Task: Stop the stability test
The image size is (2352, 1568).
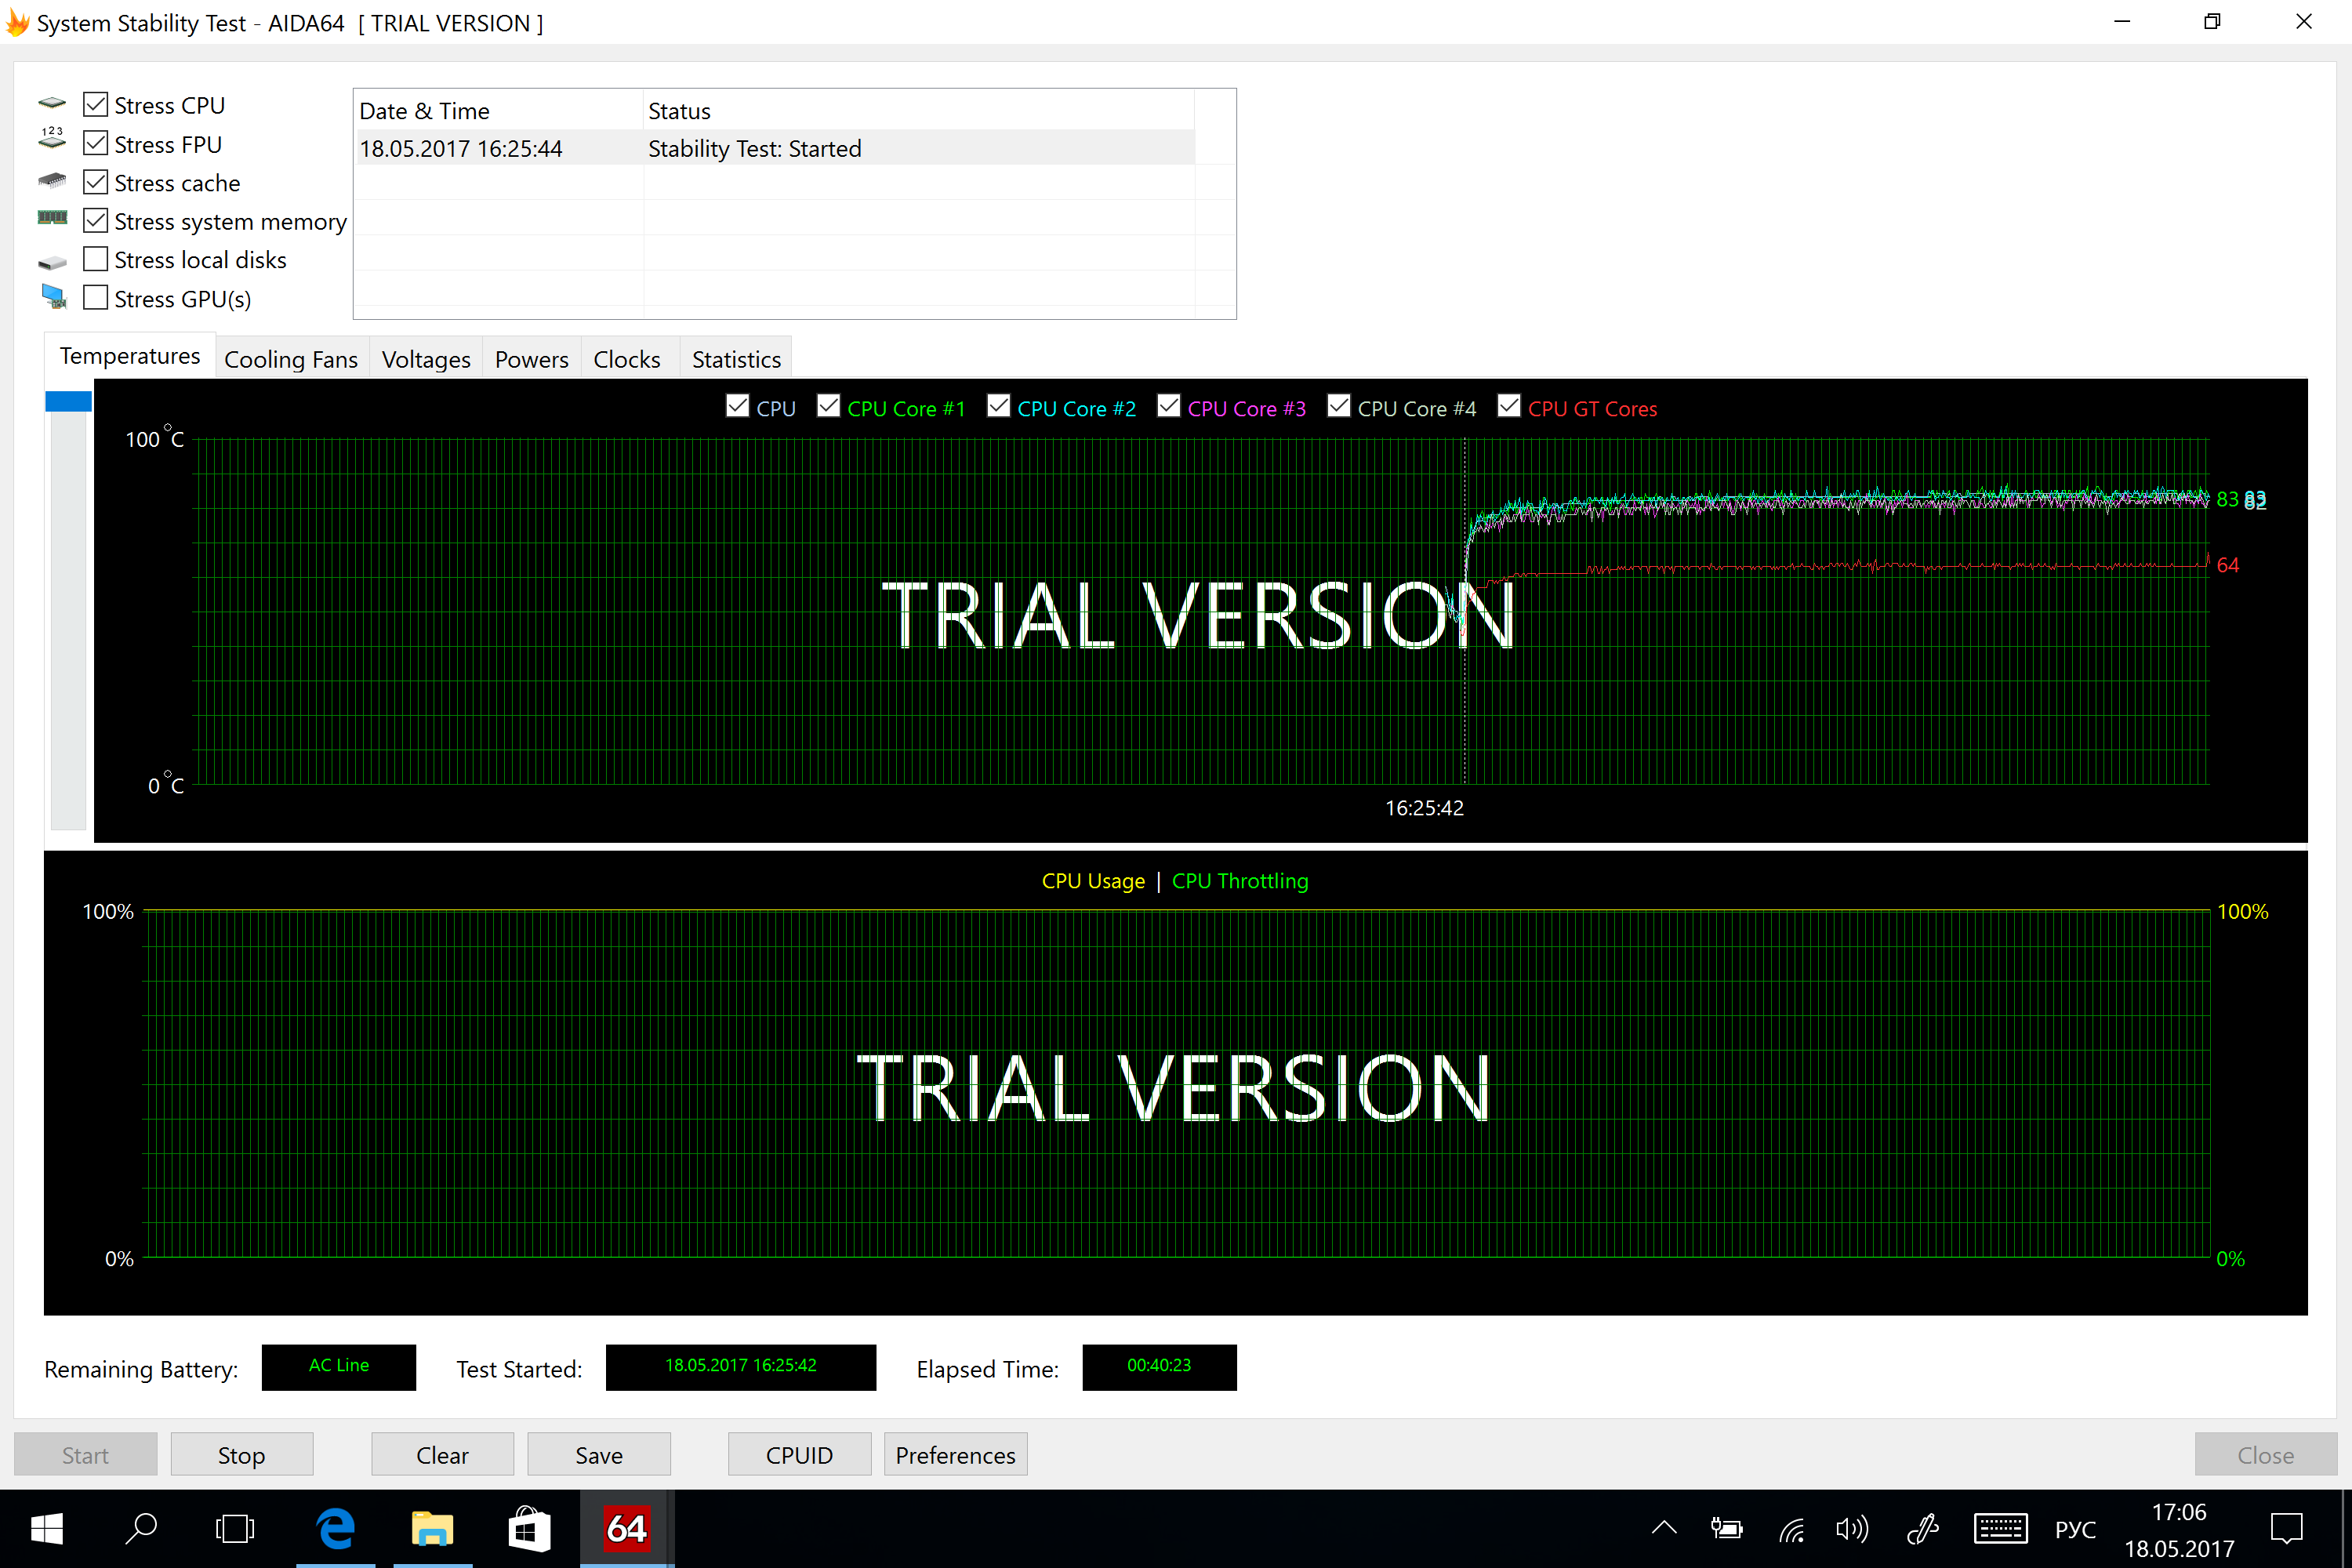Action: click(242, 1455)
